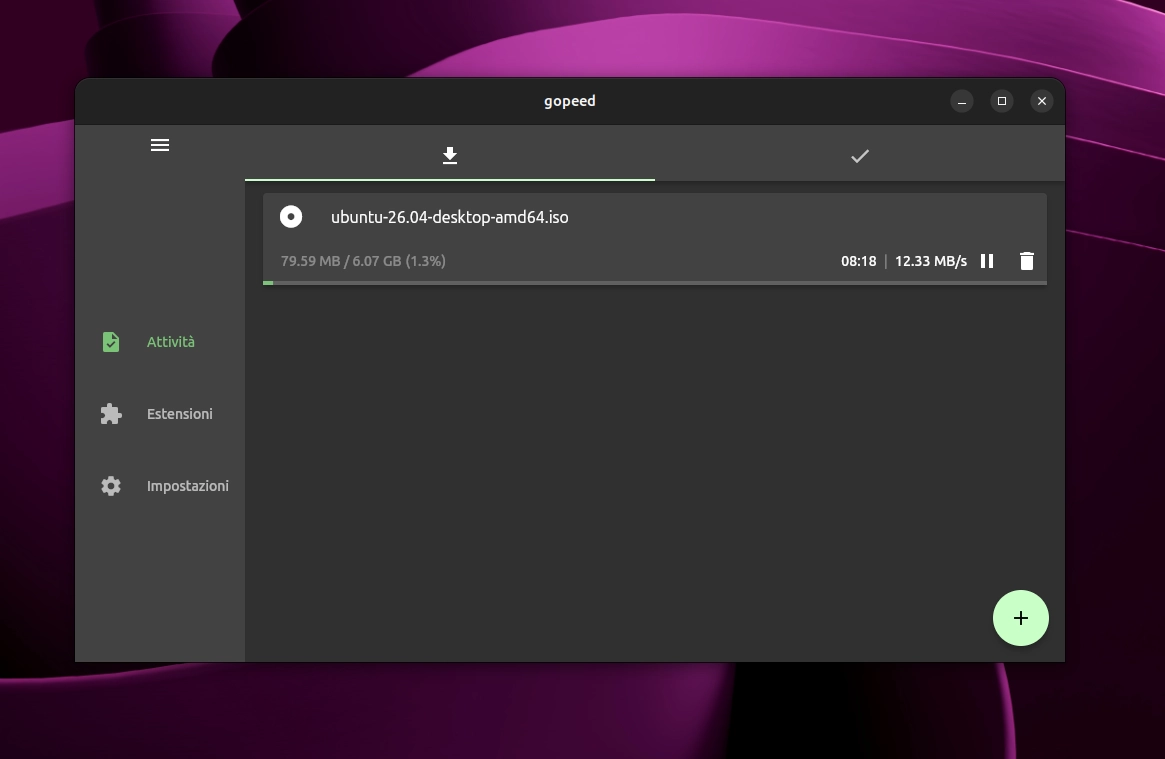The width and height of the screenshot is (1165, 759).
Task: Pause the ubuntu ISO download
Action: pyautogui.click(x=987, y=261)
